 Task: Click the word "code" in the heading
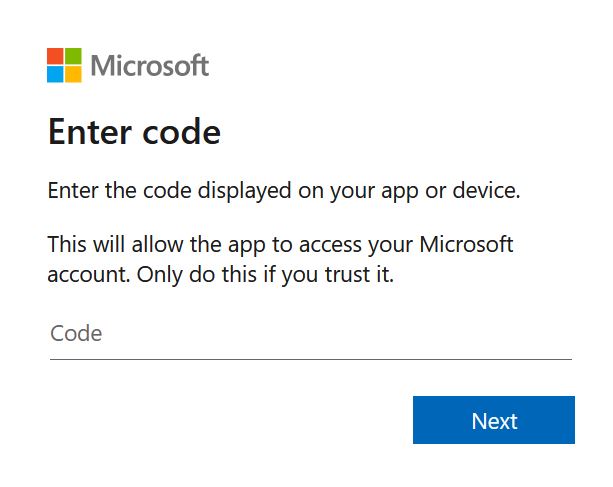pos(181,132)
